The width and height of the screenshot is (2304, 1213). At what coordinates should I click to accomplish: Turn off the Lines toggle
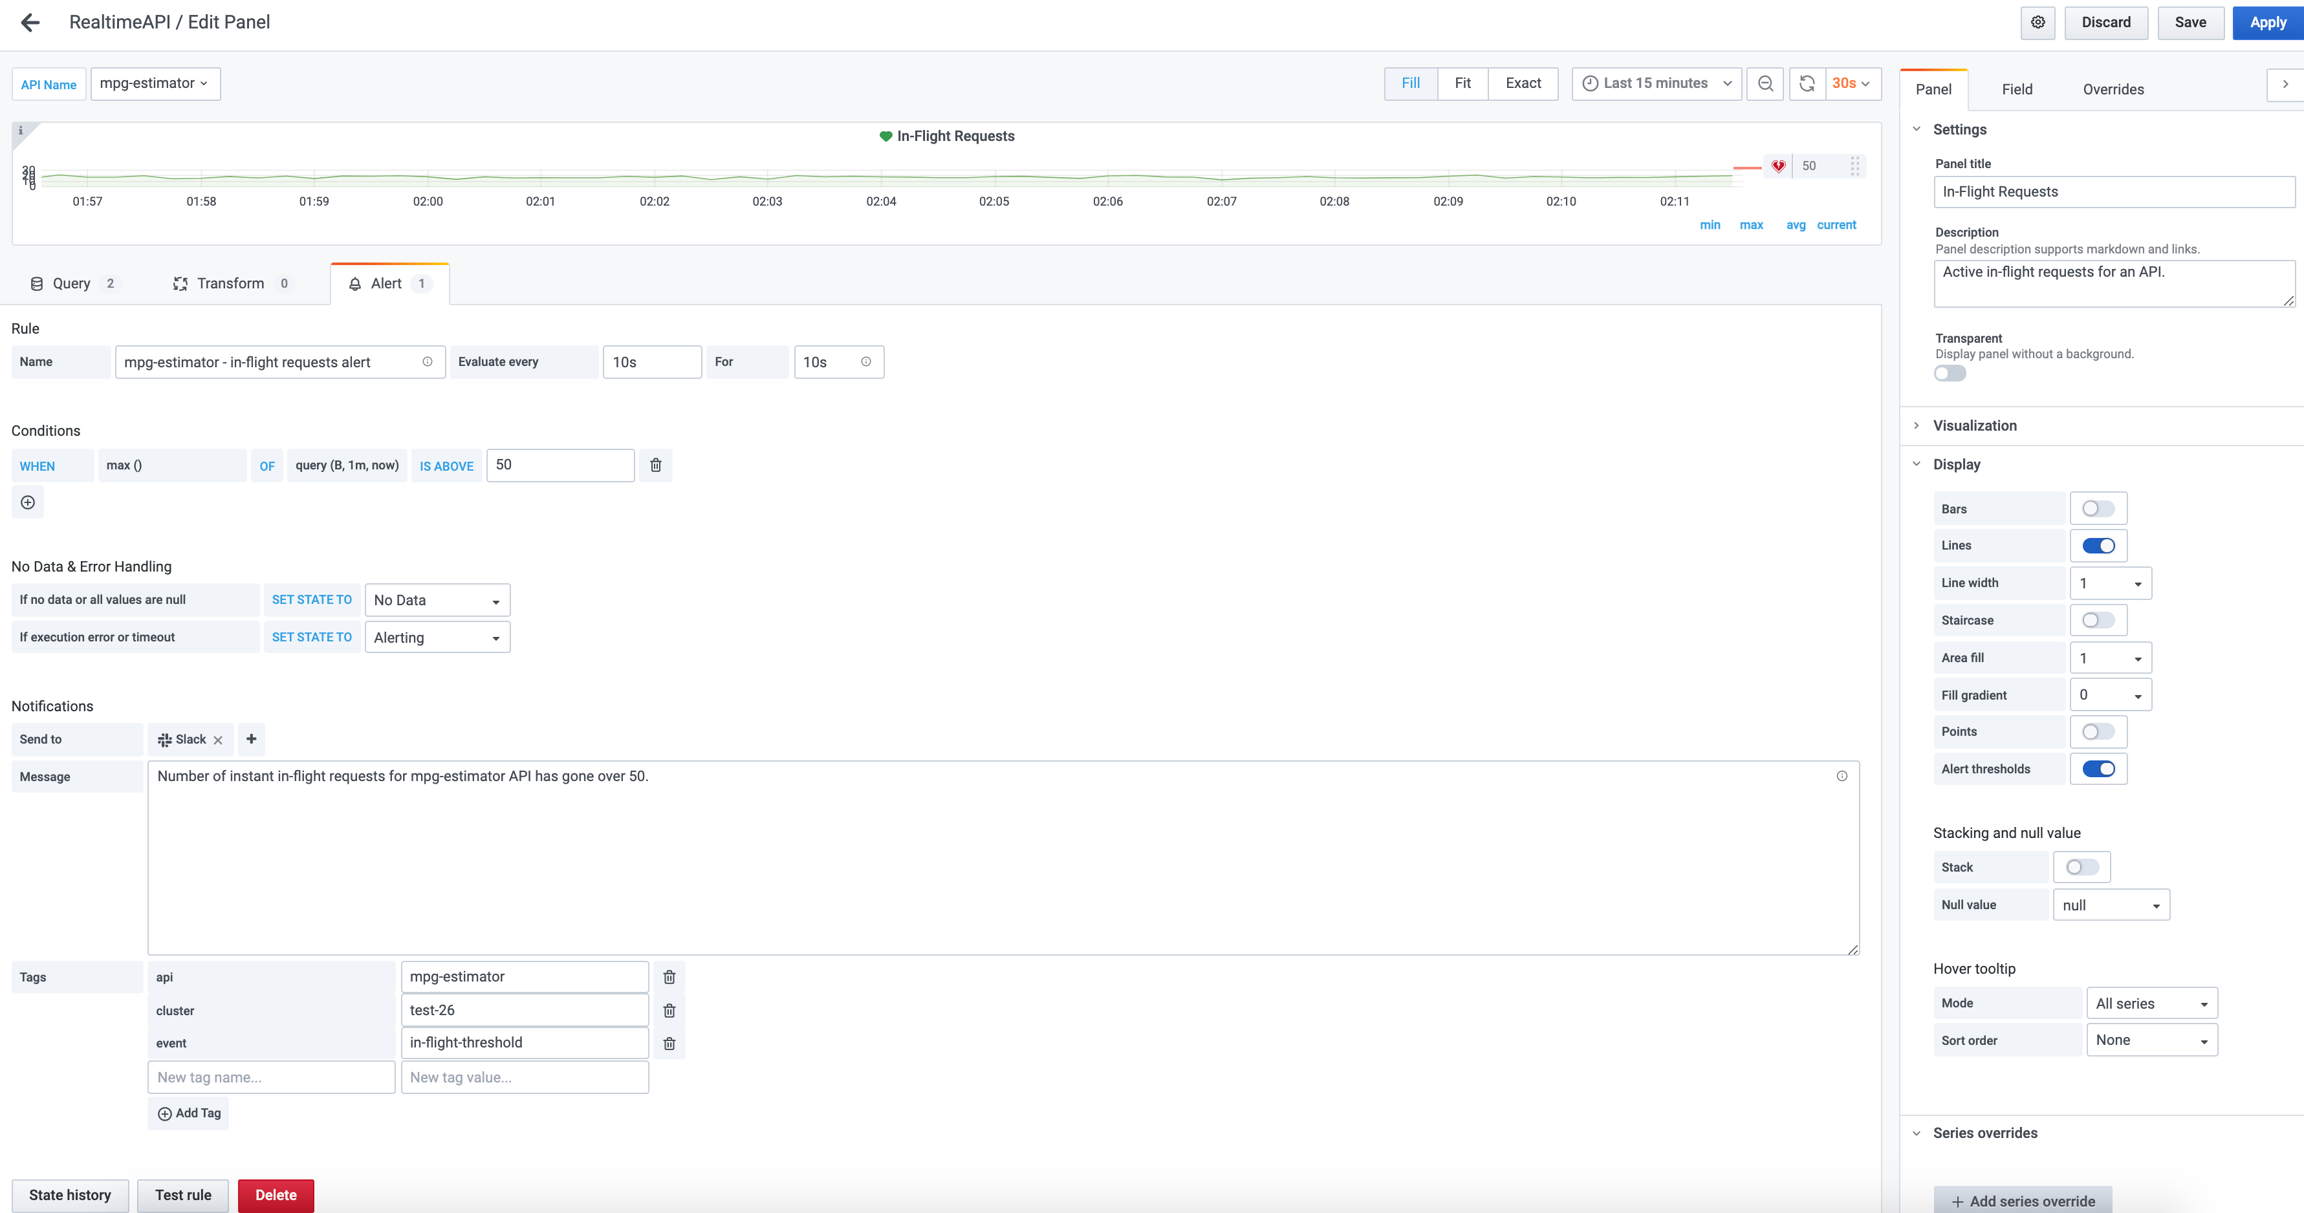[x=2097, y=546]
